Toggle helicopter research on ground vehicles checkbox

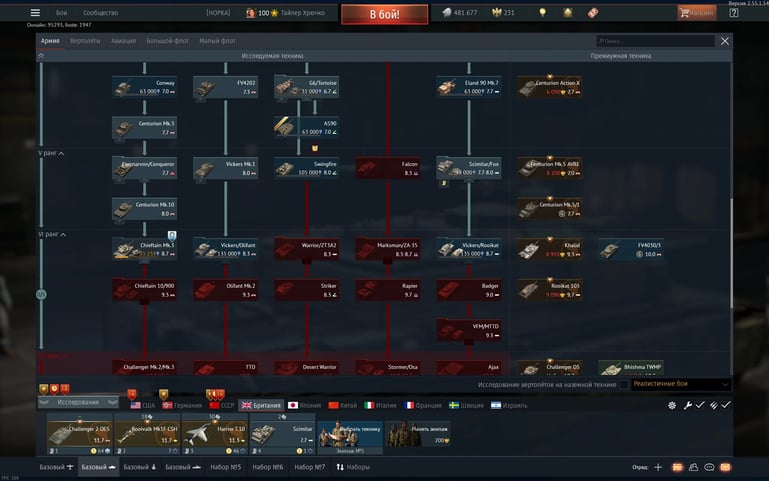click(x=623, y=384)
